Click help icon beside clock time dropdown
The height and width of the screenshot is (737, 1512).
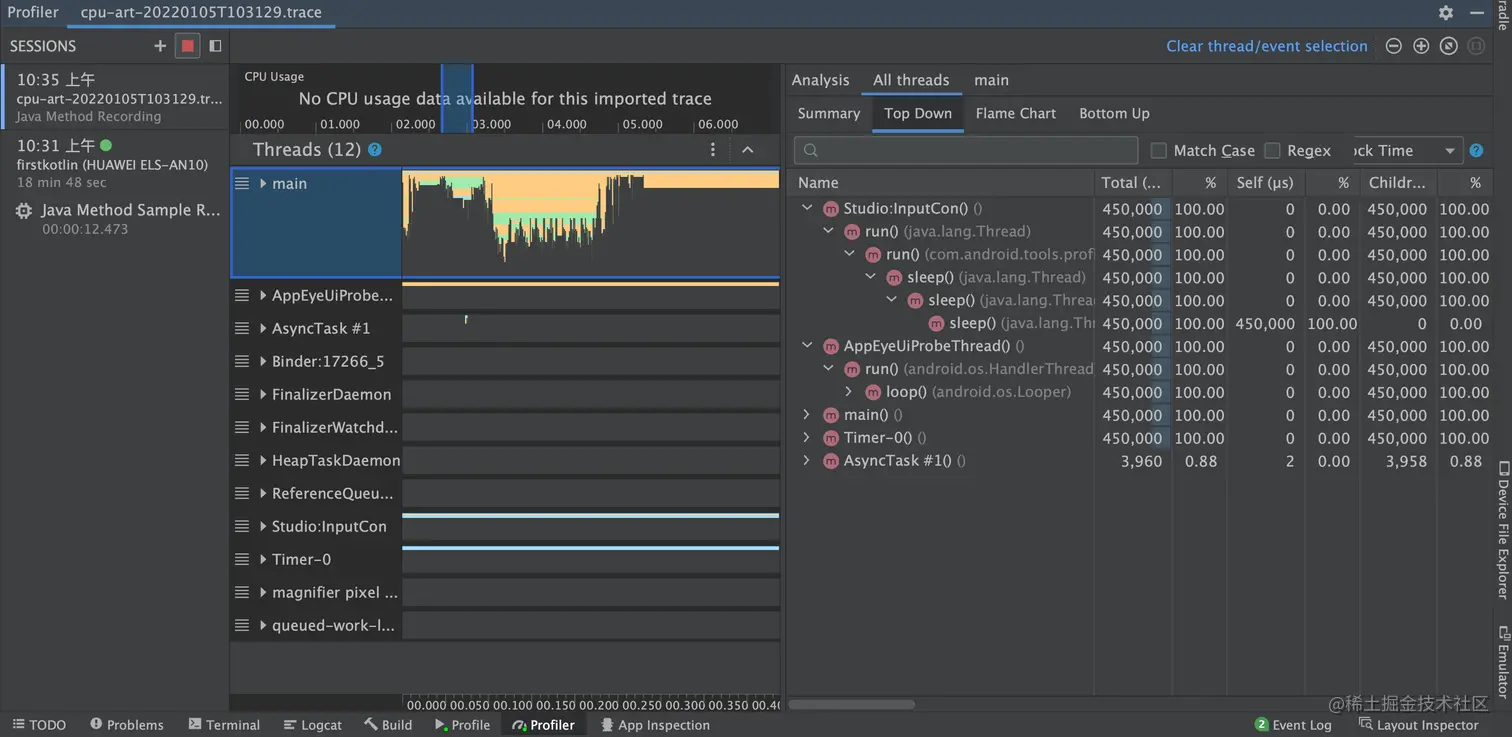pos(1476,151)
